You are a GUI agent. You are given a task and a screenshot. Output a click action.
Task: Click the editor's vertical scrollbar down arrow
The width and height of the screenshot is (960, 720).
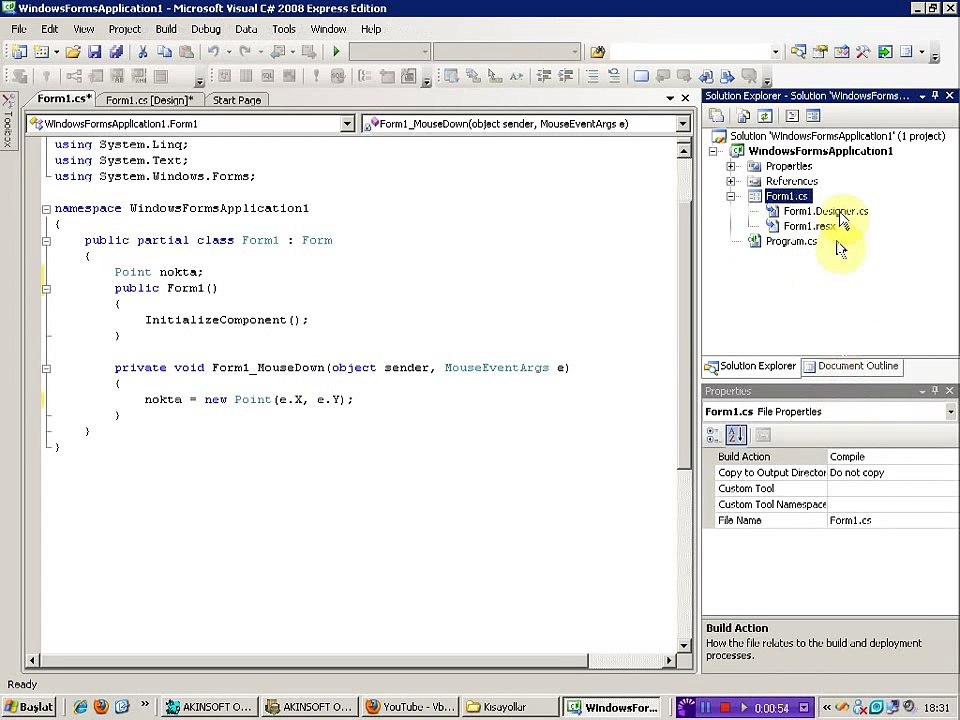684,645
